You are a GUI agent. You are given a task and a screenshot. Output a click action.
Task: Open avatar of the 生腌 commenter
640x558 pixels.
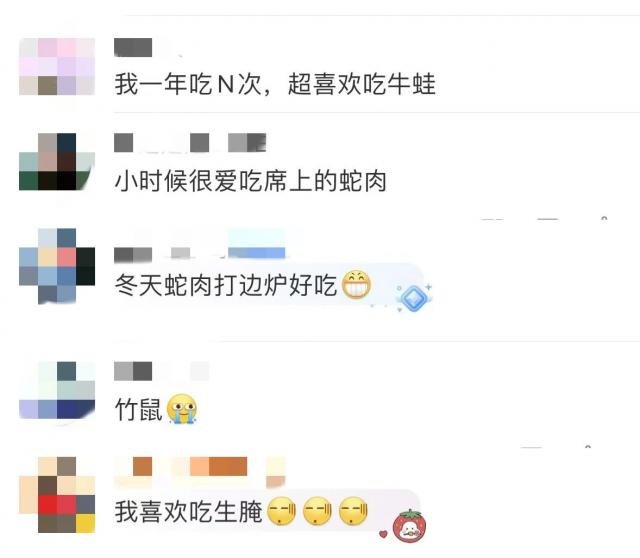pyautogui.click(x=57, y=495)
